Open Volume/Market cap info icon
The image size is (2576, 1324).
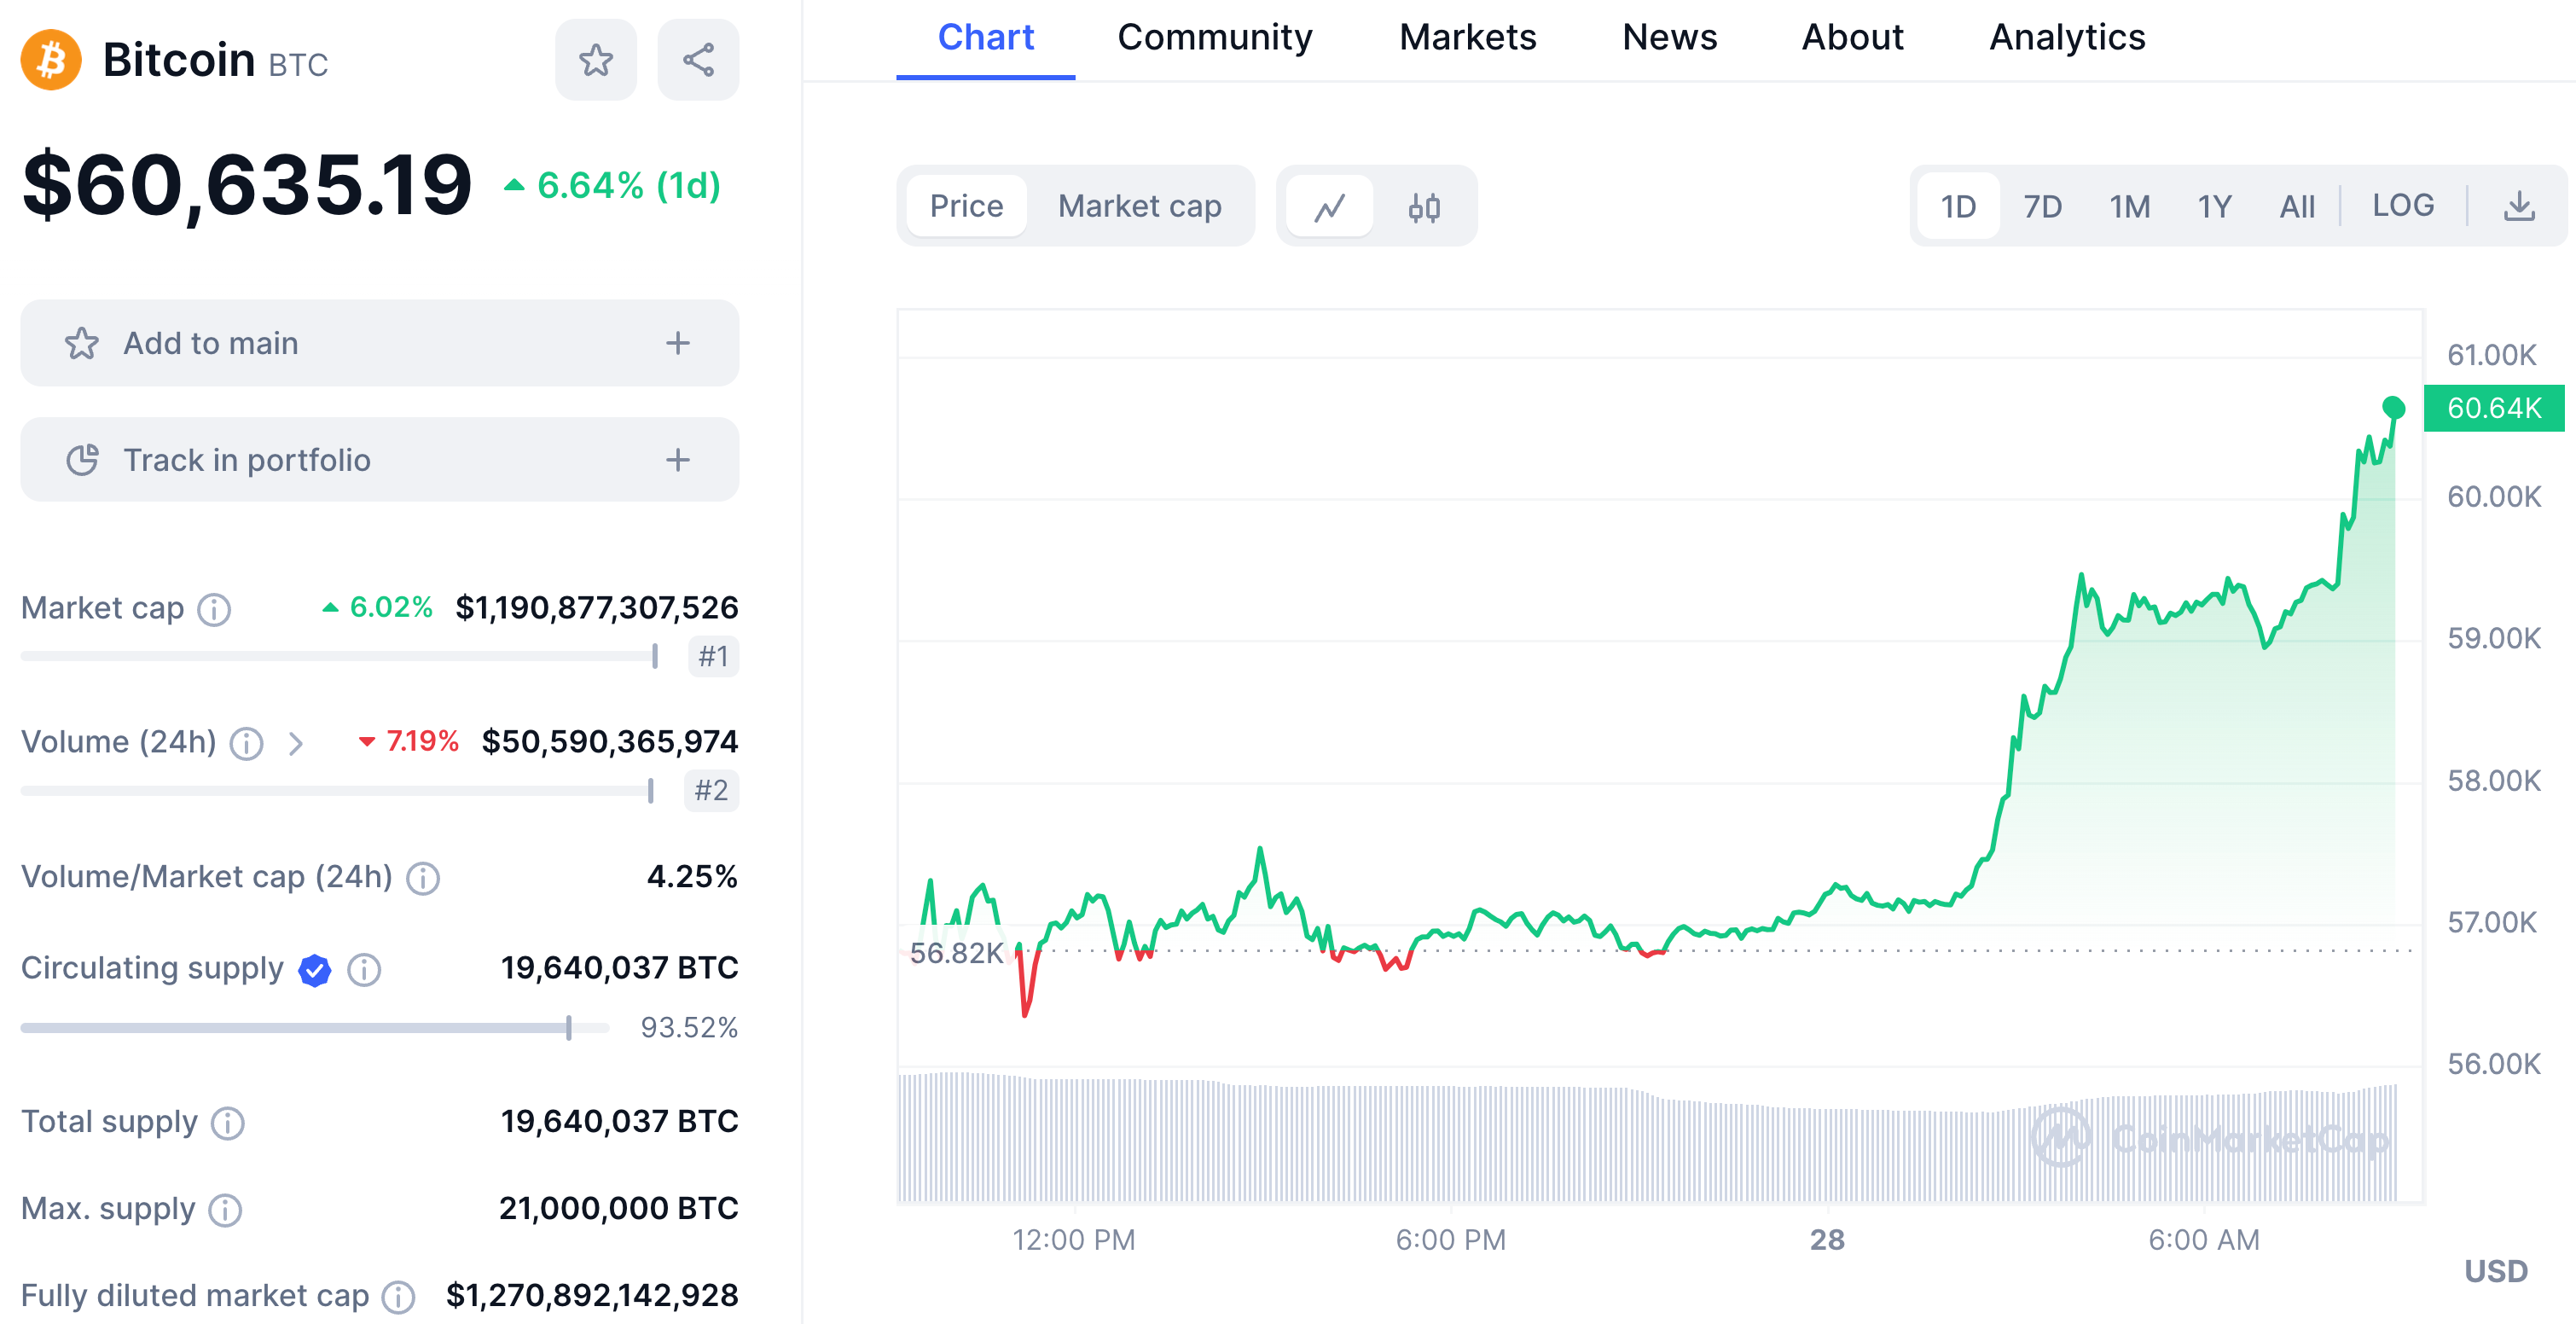[x=423, y=878]
